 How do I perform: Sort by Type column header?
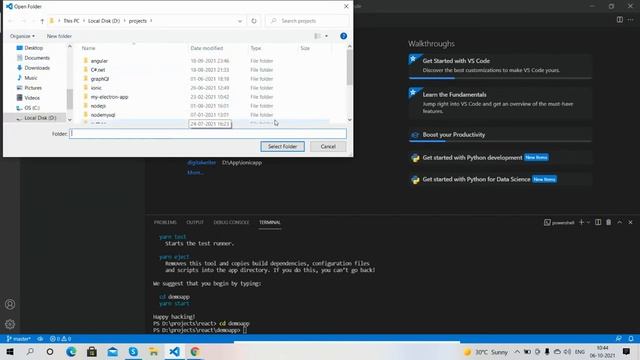tap(256, 48)
